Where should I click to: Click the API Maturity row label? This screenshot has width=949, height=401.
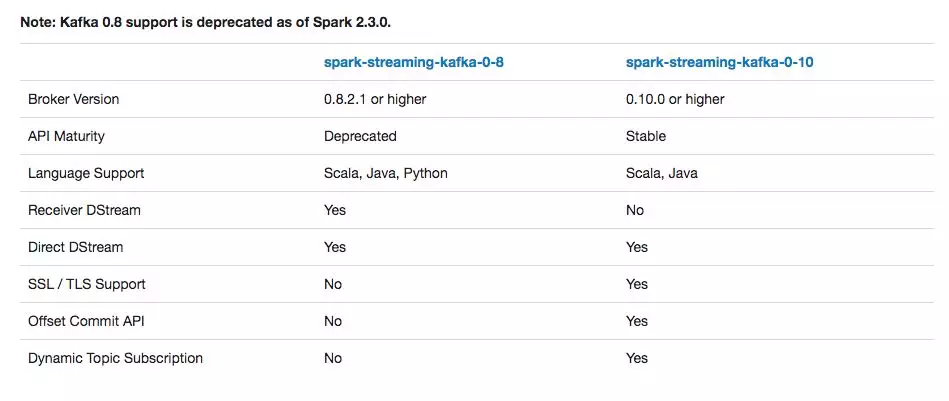pyautogui.click(x=66, y=136)
